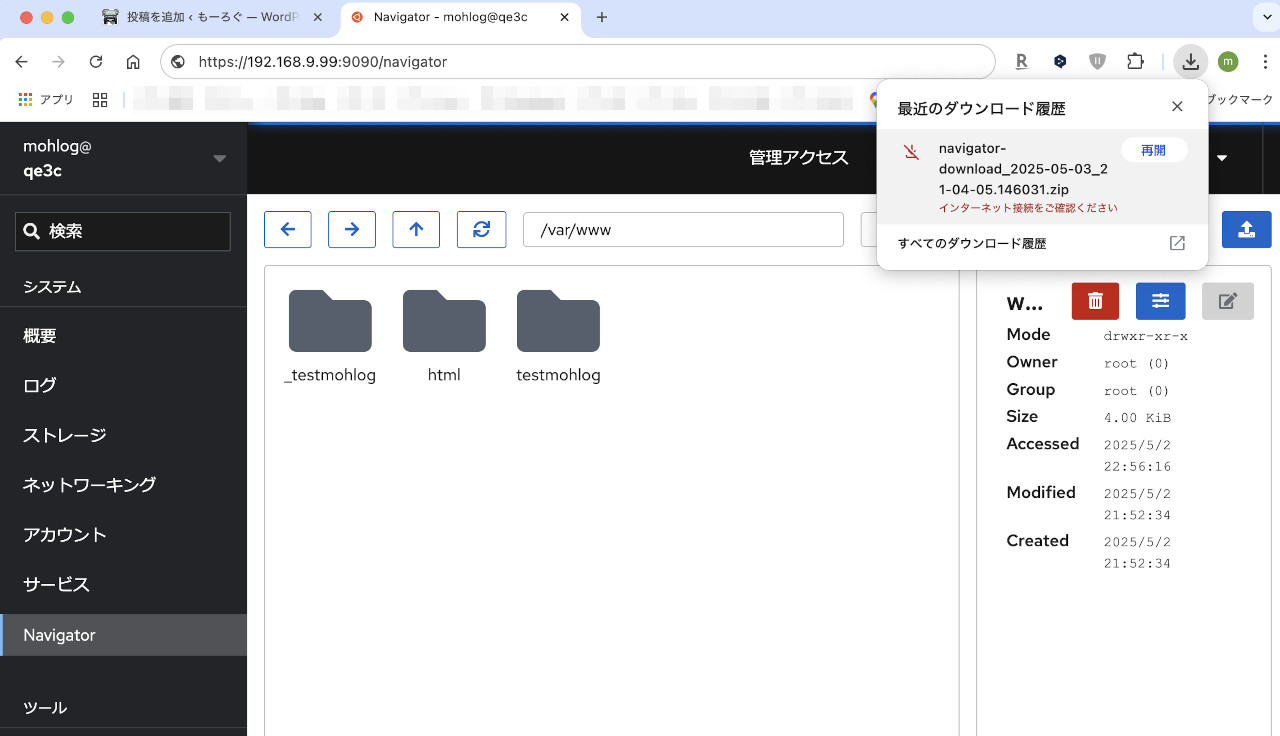Open the dropdown caret next to 管理アクセス
This screenshot has width=1280, height=736.
[1222, 158]
